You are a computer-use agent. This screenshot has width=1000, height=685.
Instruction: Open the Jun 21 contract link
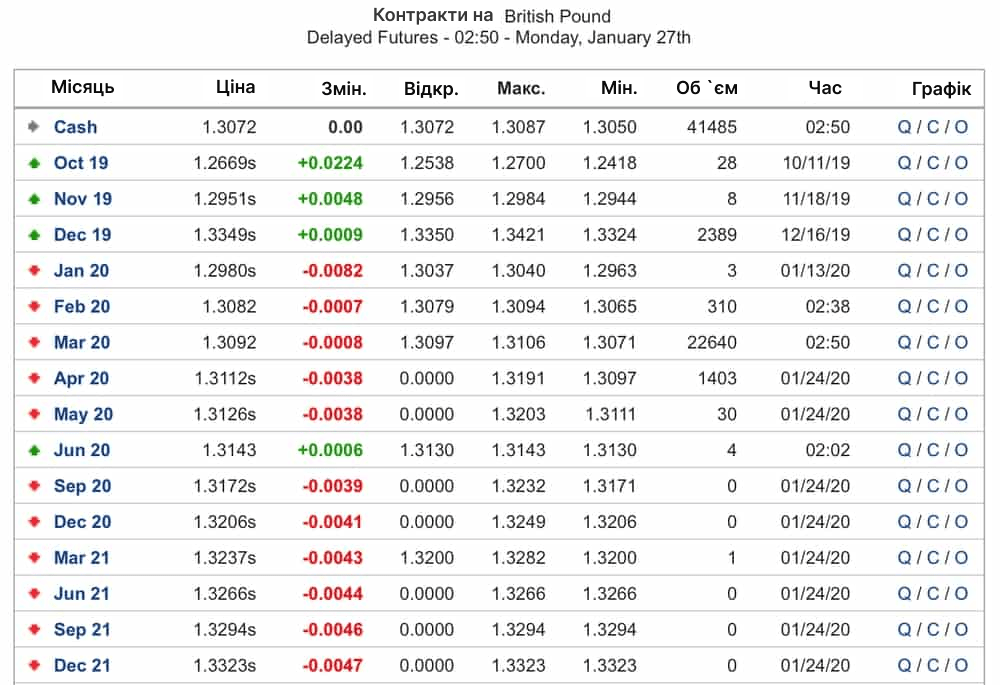coord(82,593)
